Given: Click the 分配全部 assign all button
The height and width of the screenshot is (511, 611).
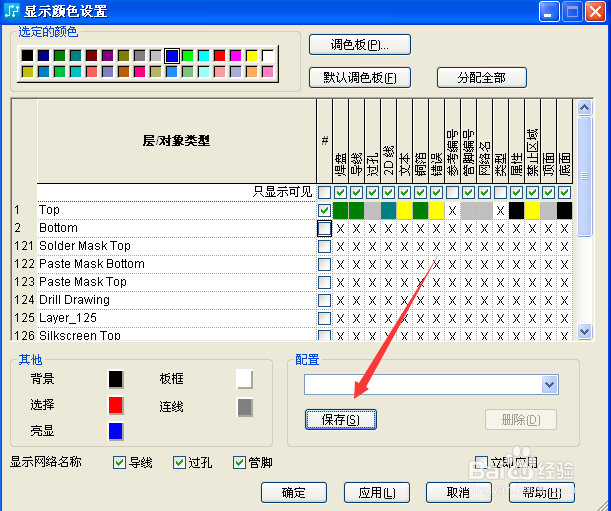Looking at the screenshot, I should tap(481, 78).
